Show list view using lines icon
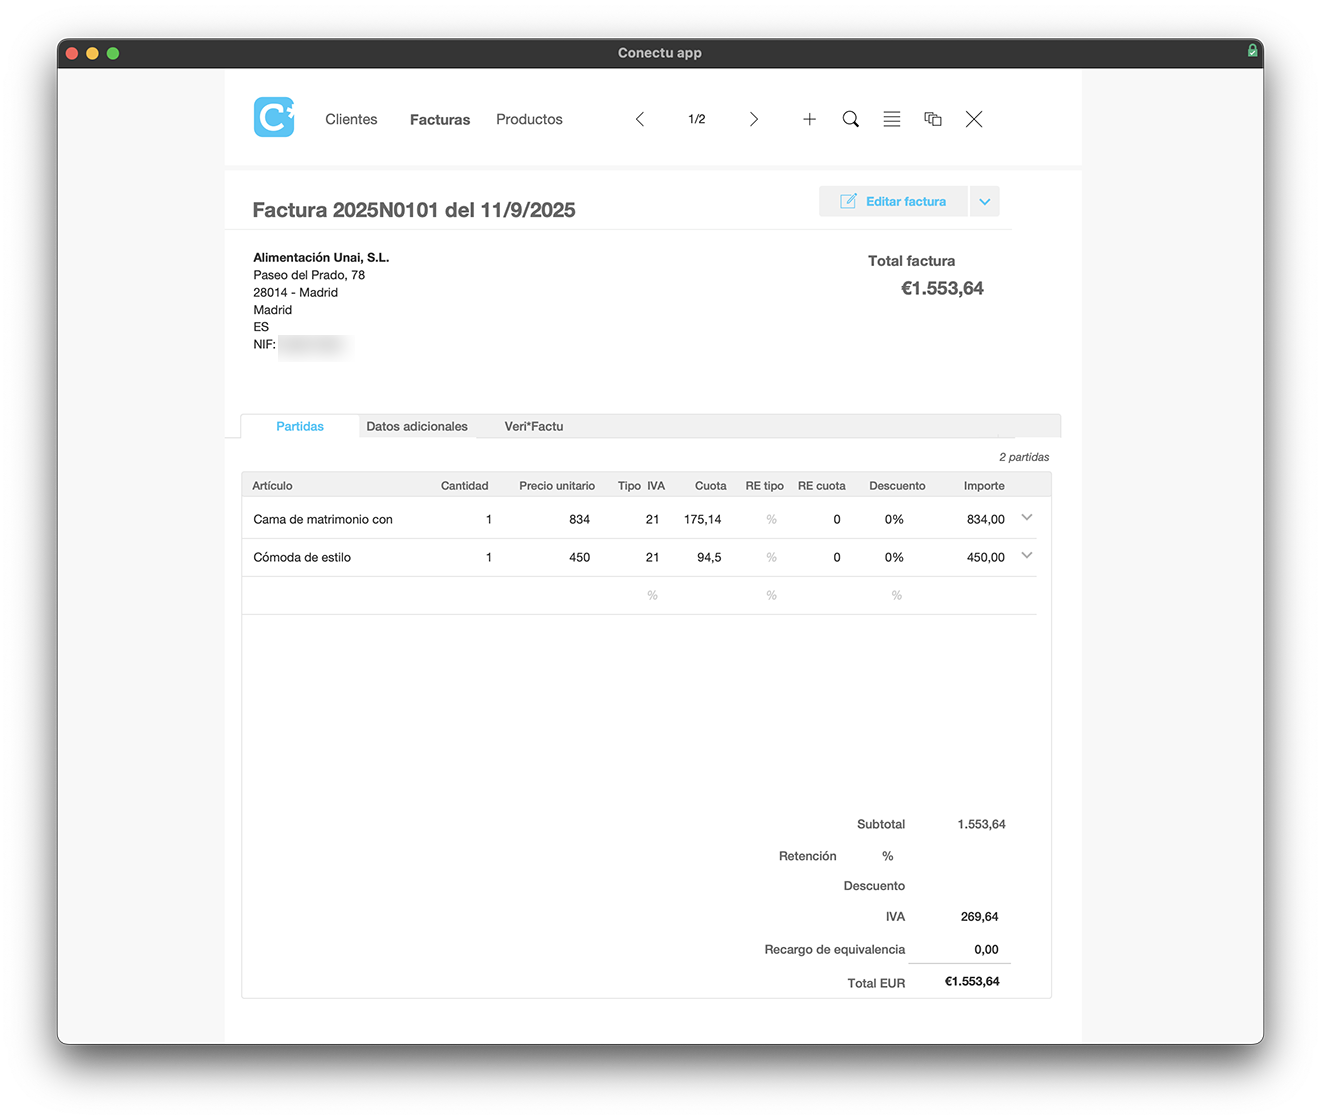Viewport: 1321px width, 1120px height. pyautogui.click(x=892, y=119)
